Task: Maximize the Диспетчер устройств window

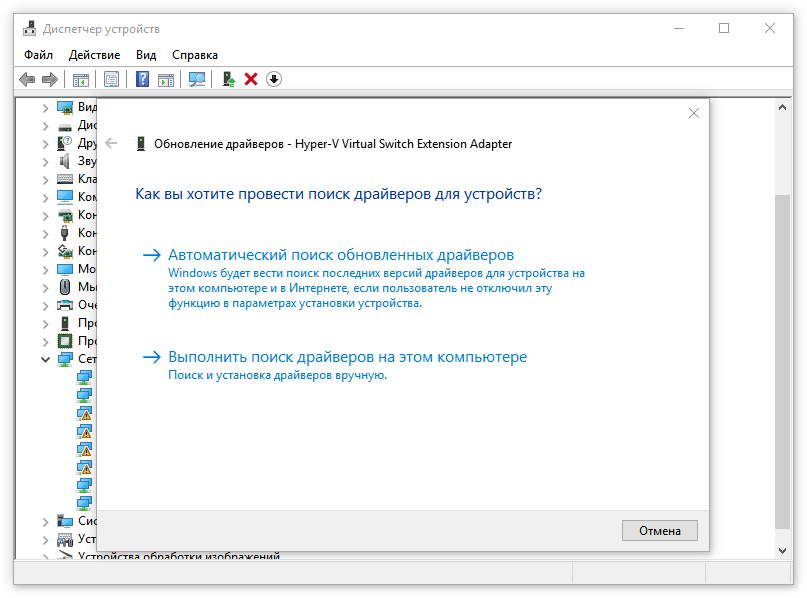Action: pos(724,28)
